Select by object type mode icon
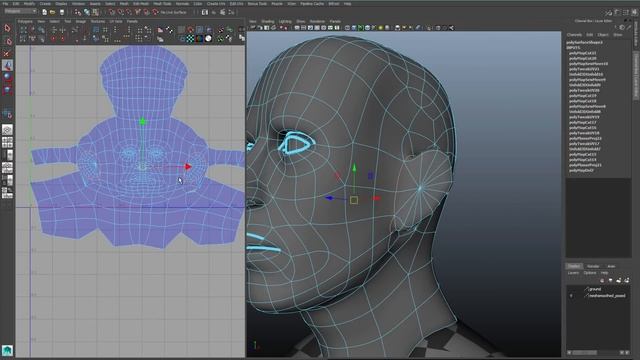The width and height of the screenshot is (640, 360). (87, 12)
